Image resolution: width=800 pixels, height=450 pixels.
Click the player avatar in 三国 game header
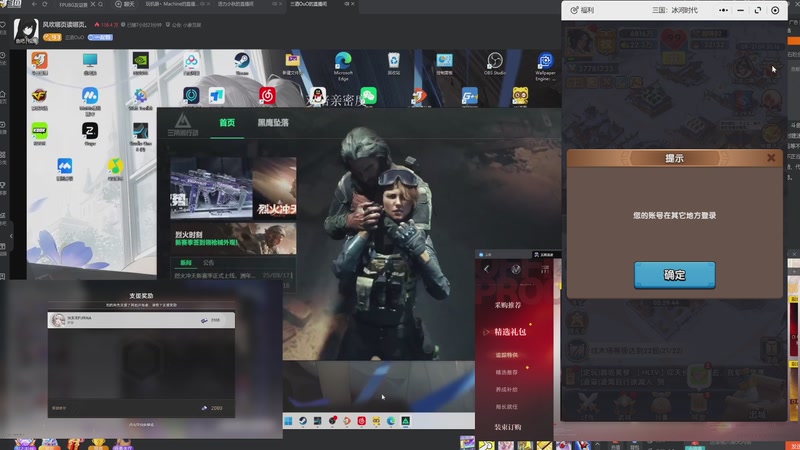pyautogui.click(x=580, y=41)
